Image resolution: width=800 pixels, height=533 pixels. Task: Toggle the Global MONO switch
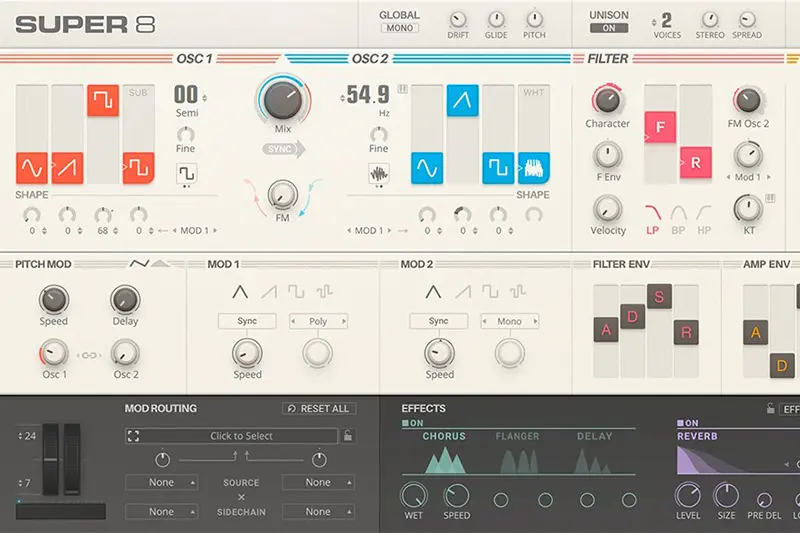coord(400,28)
